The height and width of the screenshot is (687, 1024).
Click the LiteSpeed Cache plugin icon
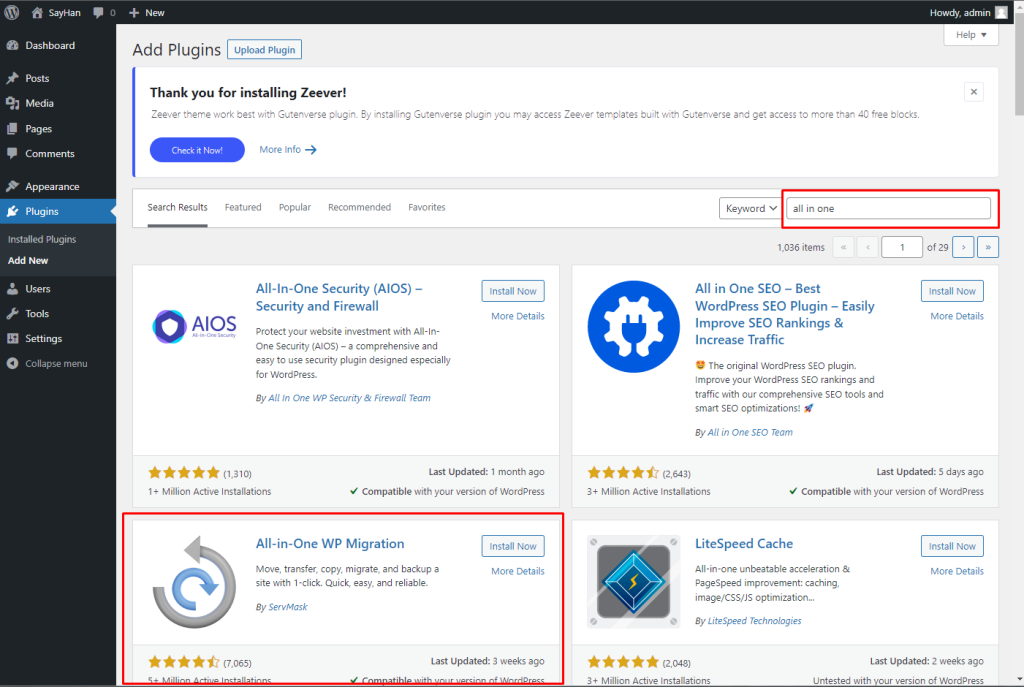click(633, 582)
